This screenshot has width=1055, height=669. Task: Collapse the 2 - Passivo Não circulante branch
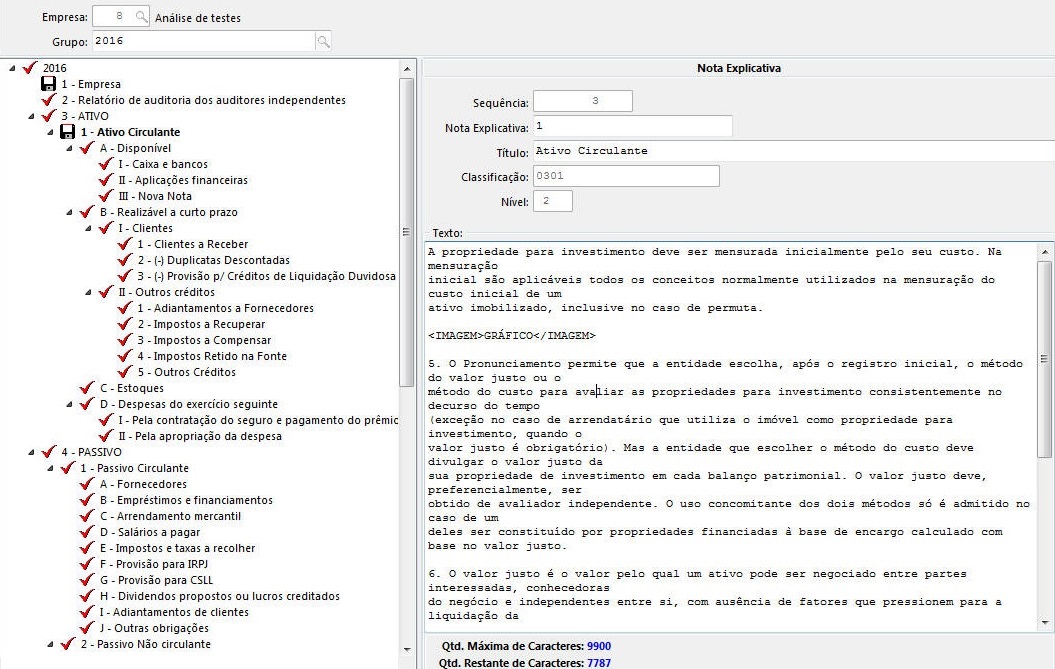50,645
